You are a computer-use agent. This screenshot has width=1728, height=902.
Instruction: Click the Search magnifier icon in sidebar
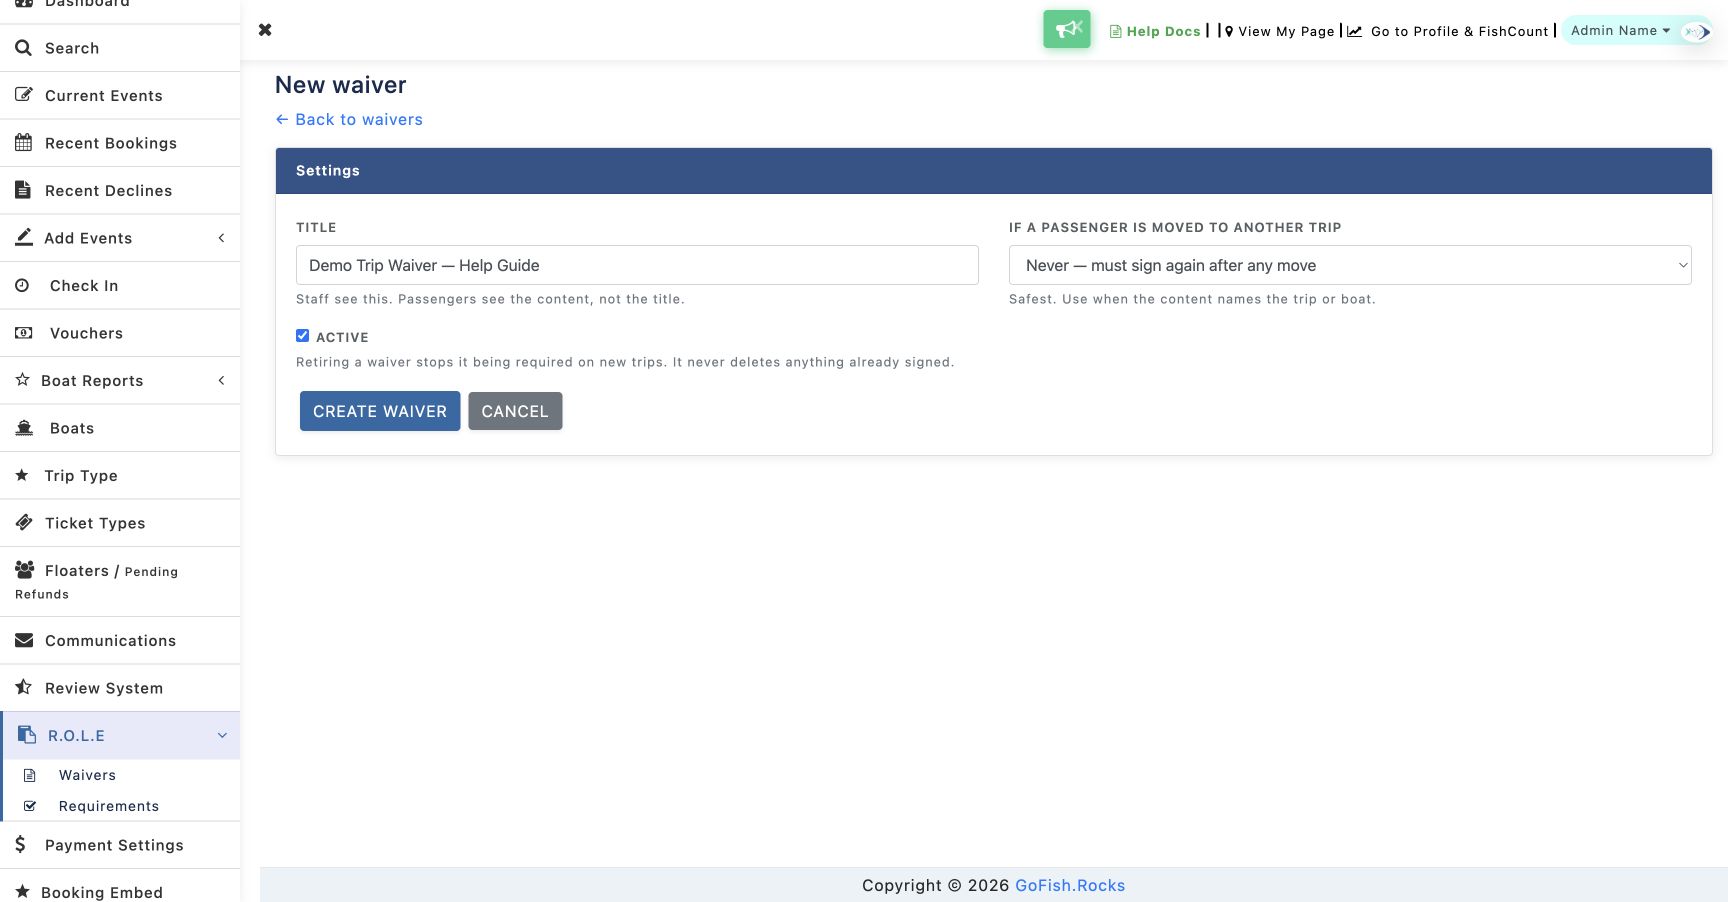(x=23, y=47)
